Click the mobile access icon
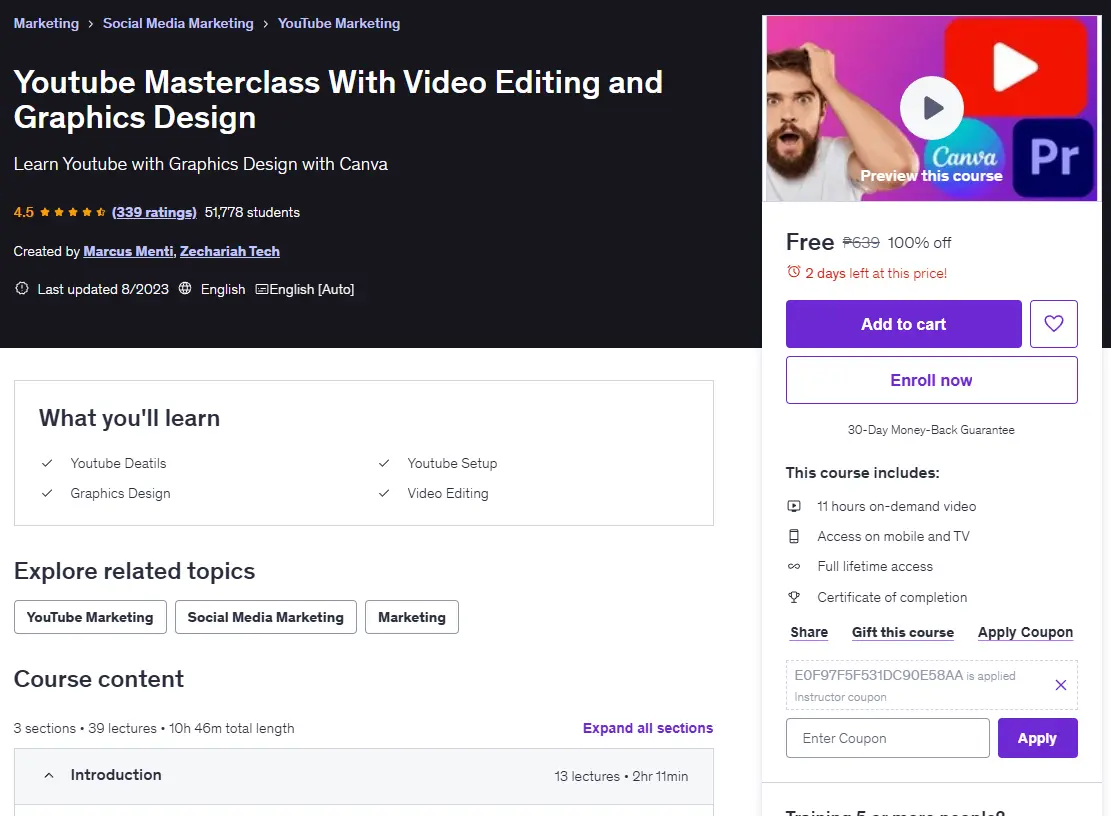Image resolution: width=1111 pixels, height=816 pixels. point(794,536)
